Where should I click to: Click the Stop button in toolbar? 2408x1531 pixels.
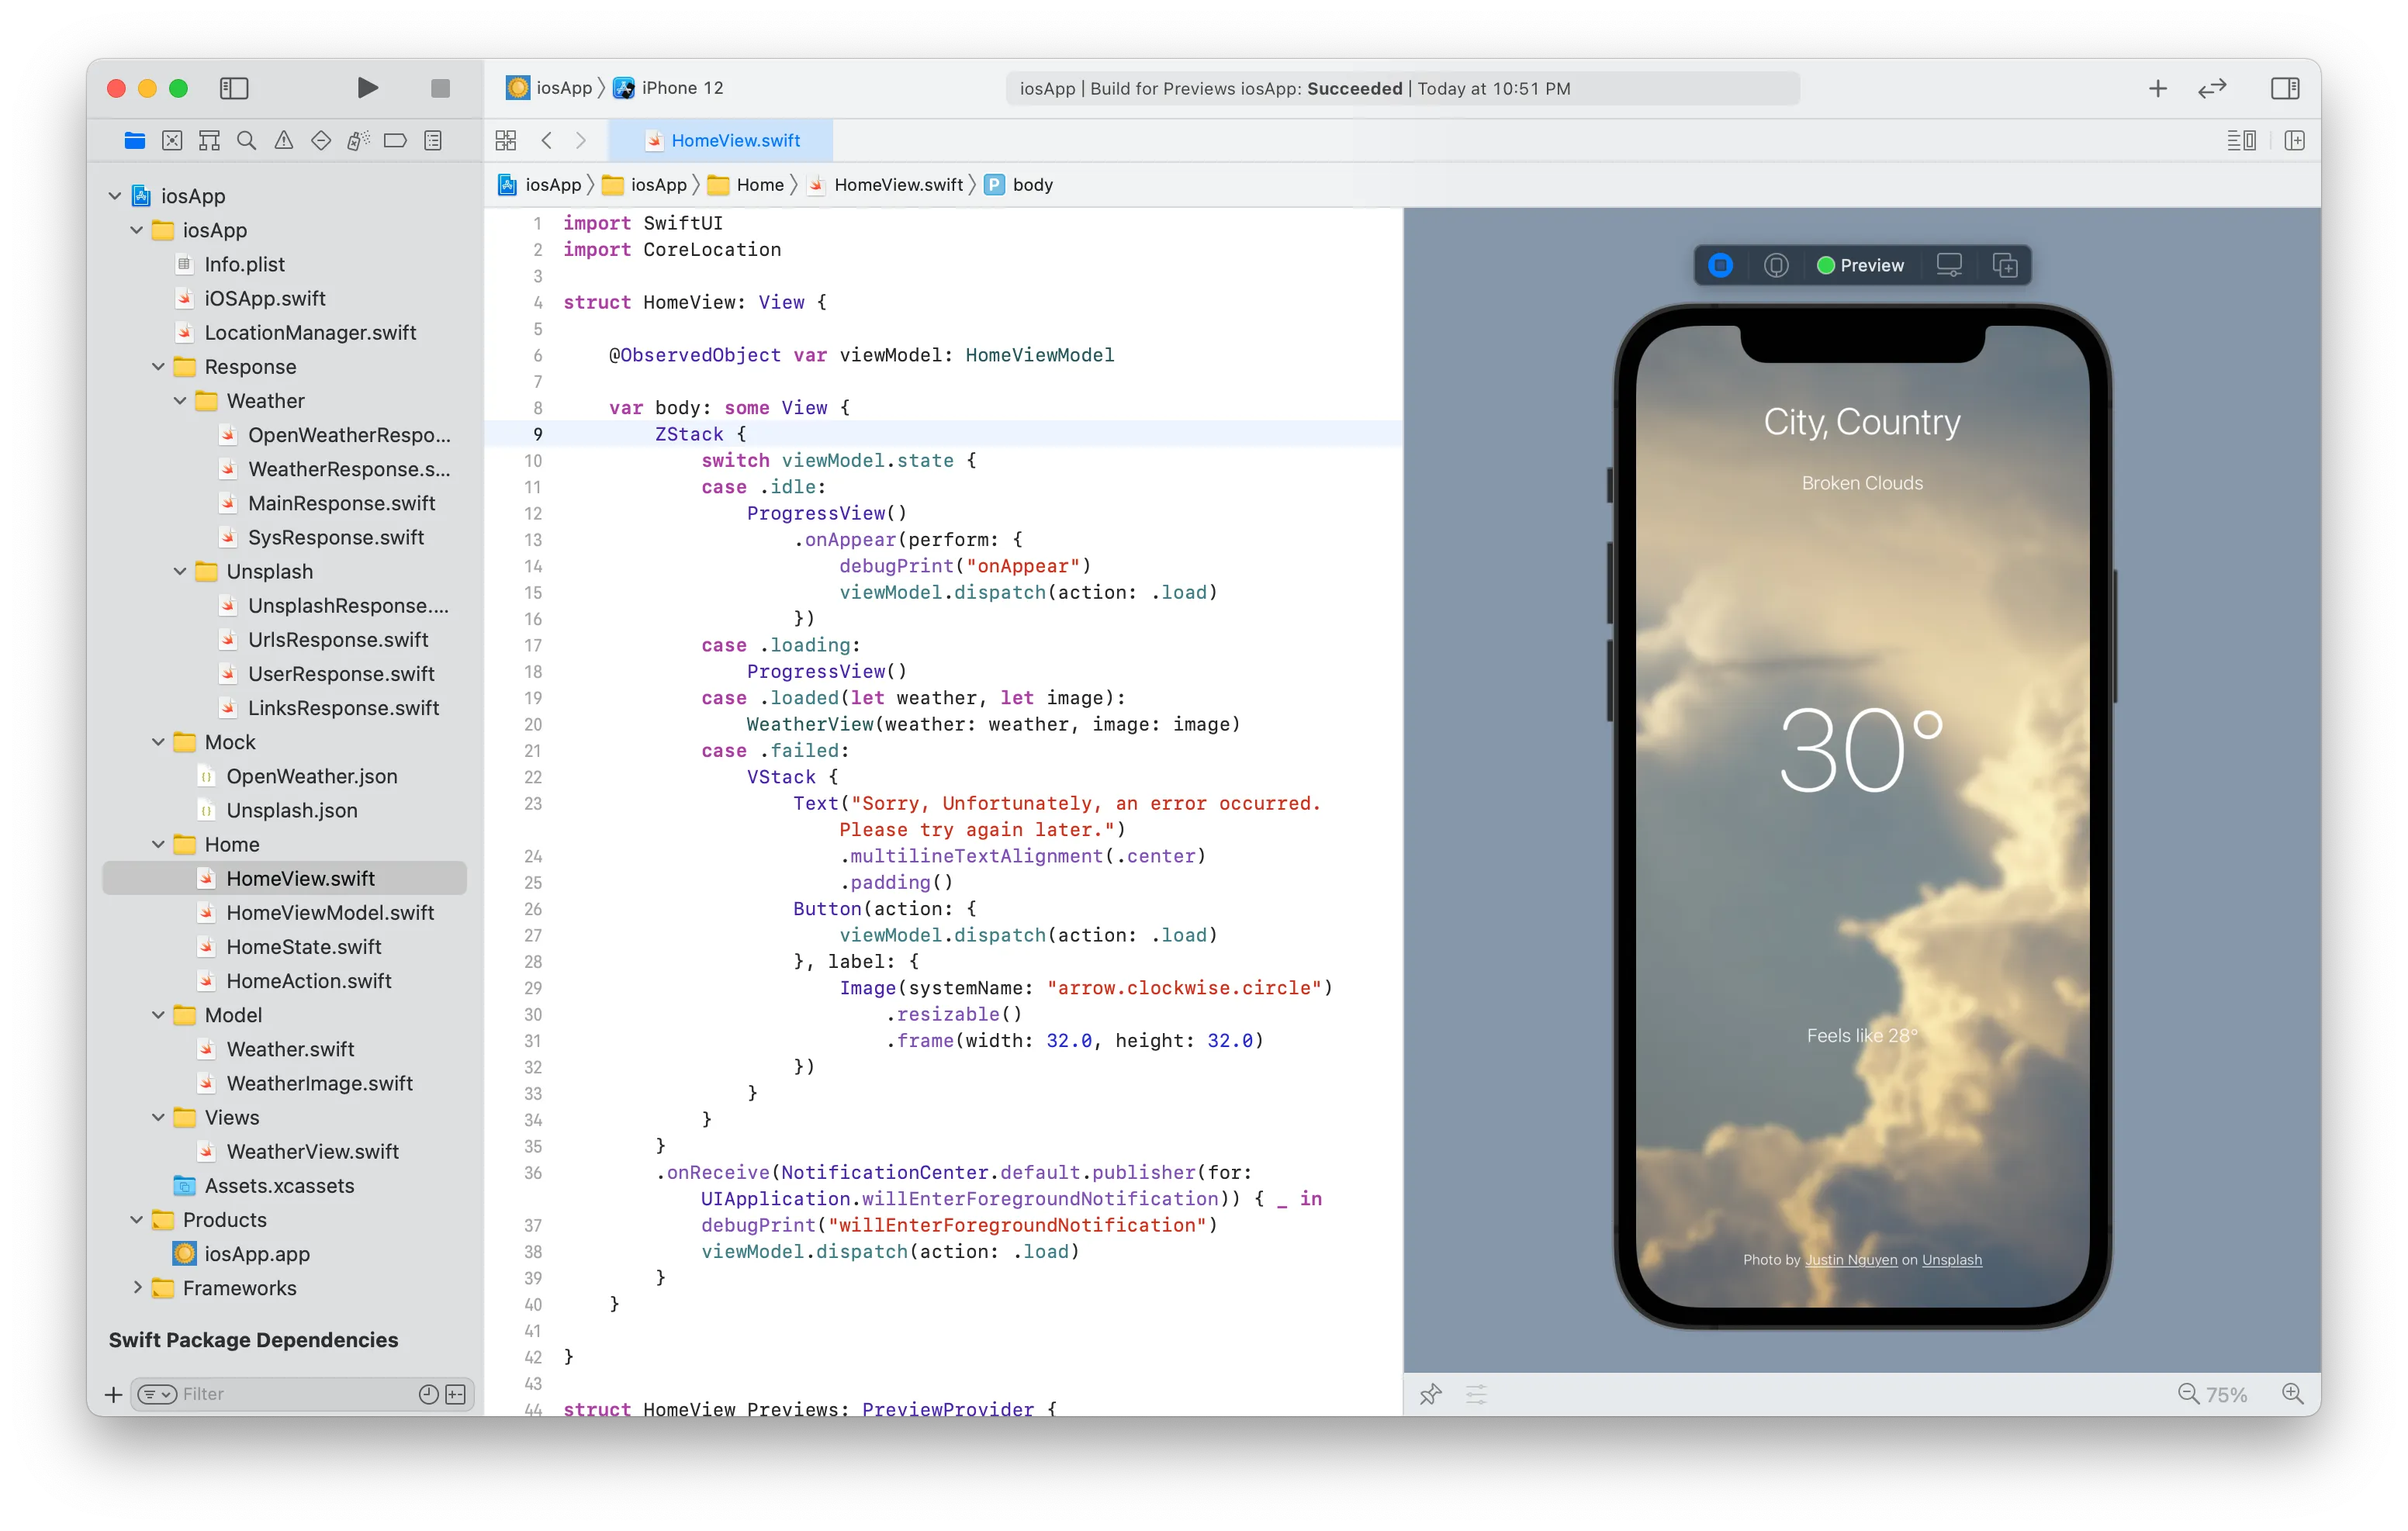point(440,88)
